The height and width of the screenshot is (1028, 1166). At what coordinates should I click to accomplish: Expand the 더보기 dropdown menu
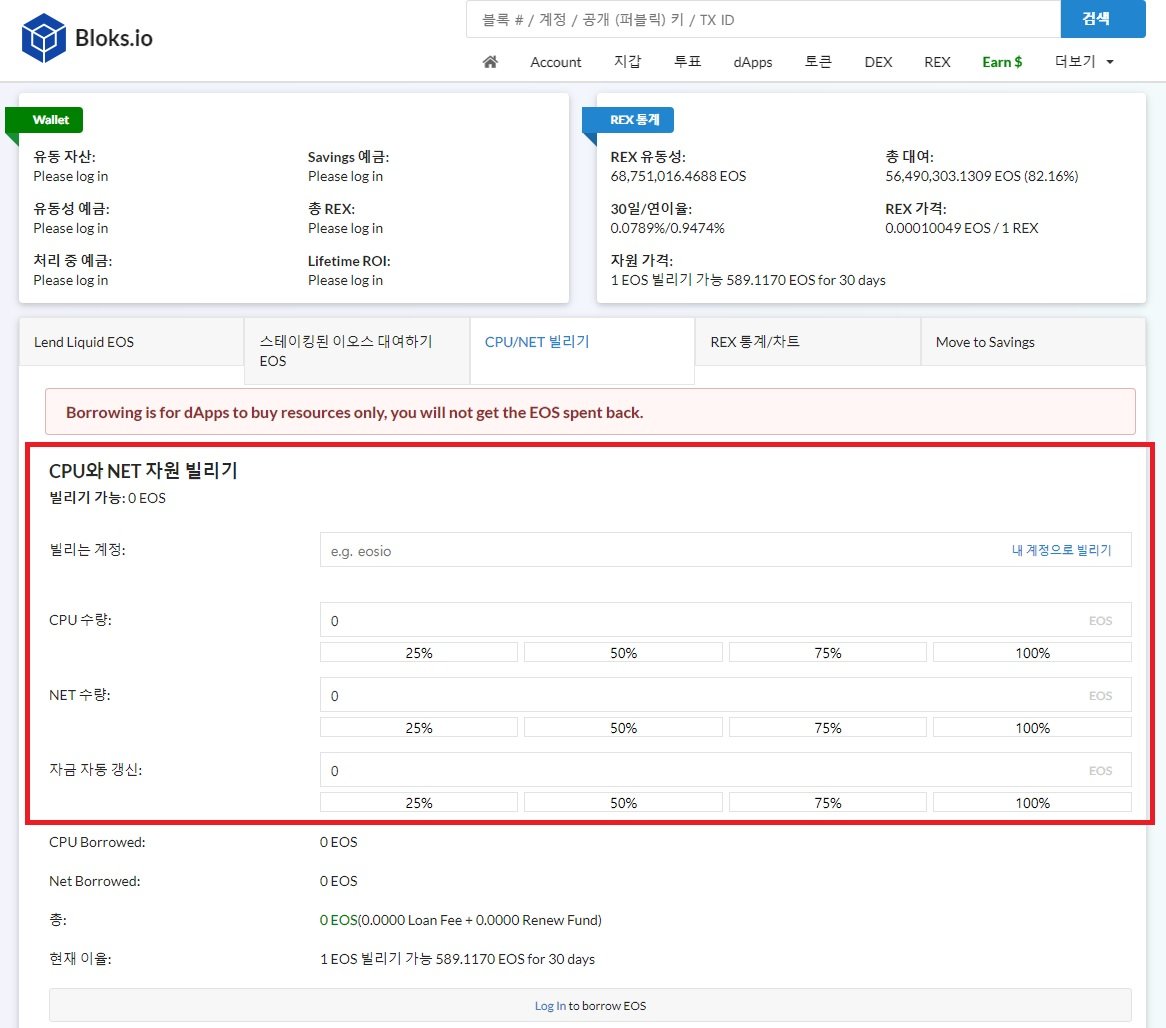click(1084, 62)
